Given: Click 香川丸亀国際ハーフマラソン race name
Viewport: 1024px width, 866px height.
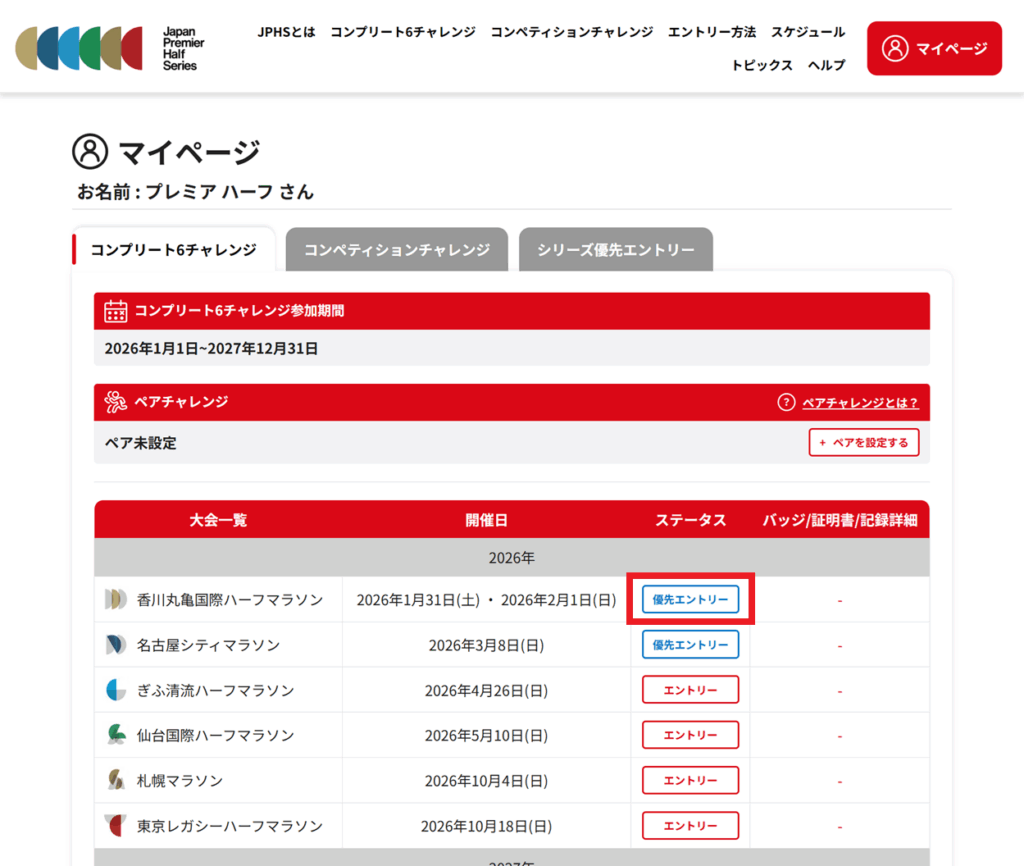Looking at the screenshot, I should (x=230, y=600).
